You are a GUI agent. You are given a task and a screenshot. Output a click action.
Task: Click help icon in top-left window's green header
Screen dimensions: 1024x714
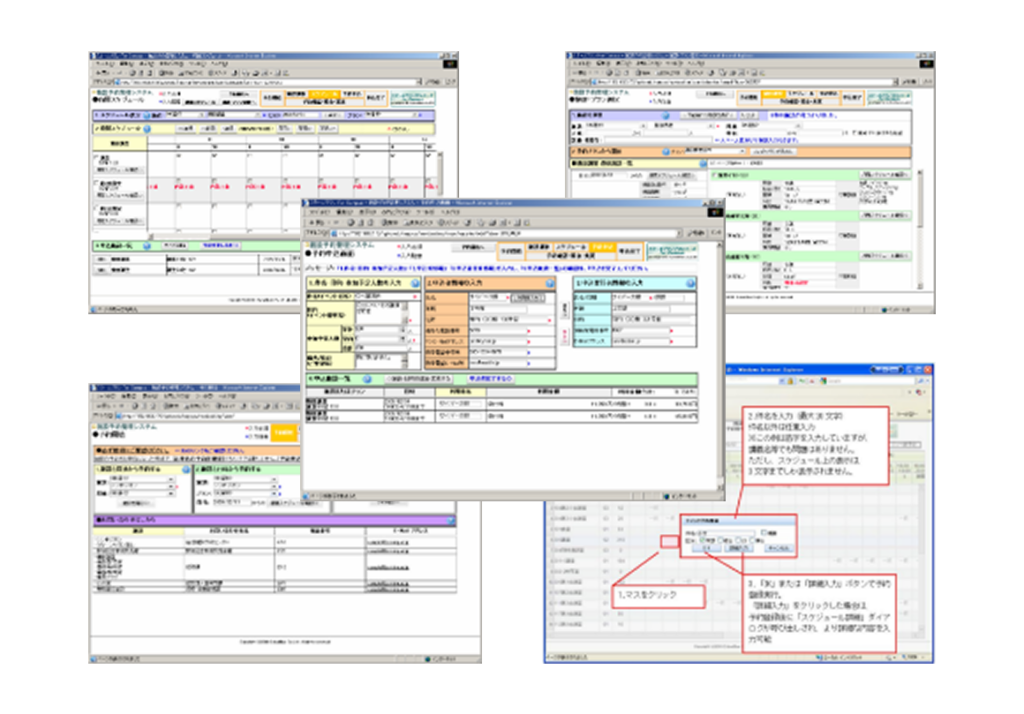tap(147, 246)
